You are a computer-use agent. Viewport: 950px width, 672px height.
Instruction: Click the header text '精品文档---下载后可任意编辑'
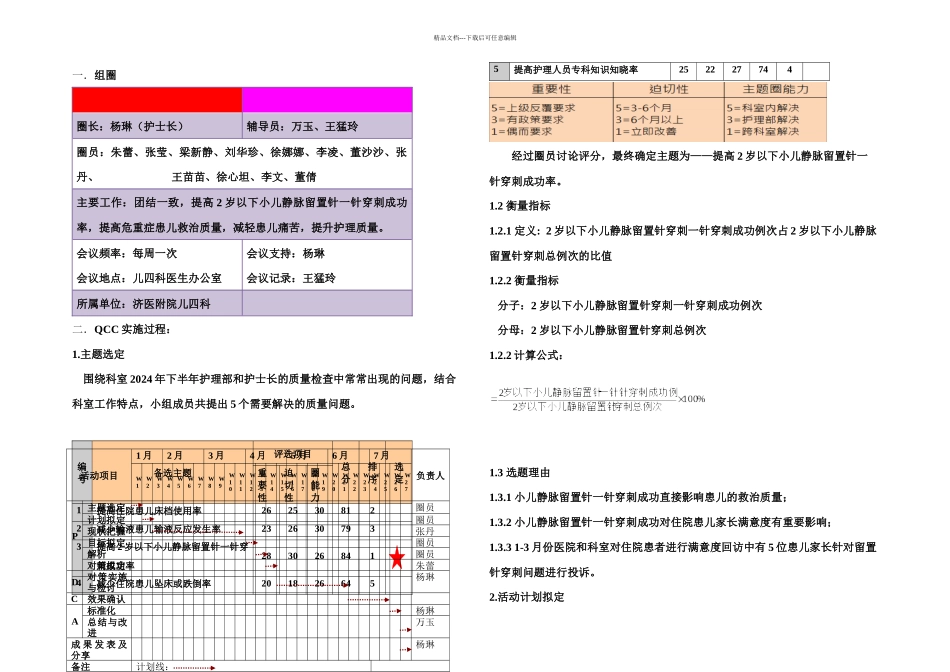tap(474, 38)
